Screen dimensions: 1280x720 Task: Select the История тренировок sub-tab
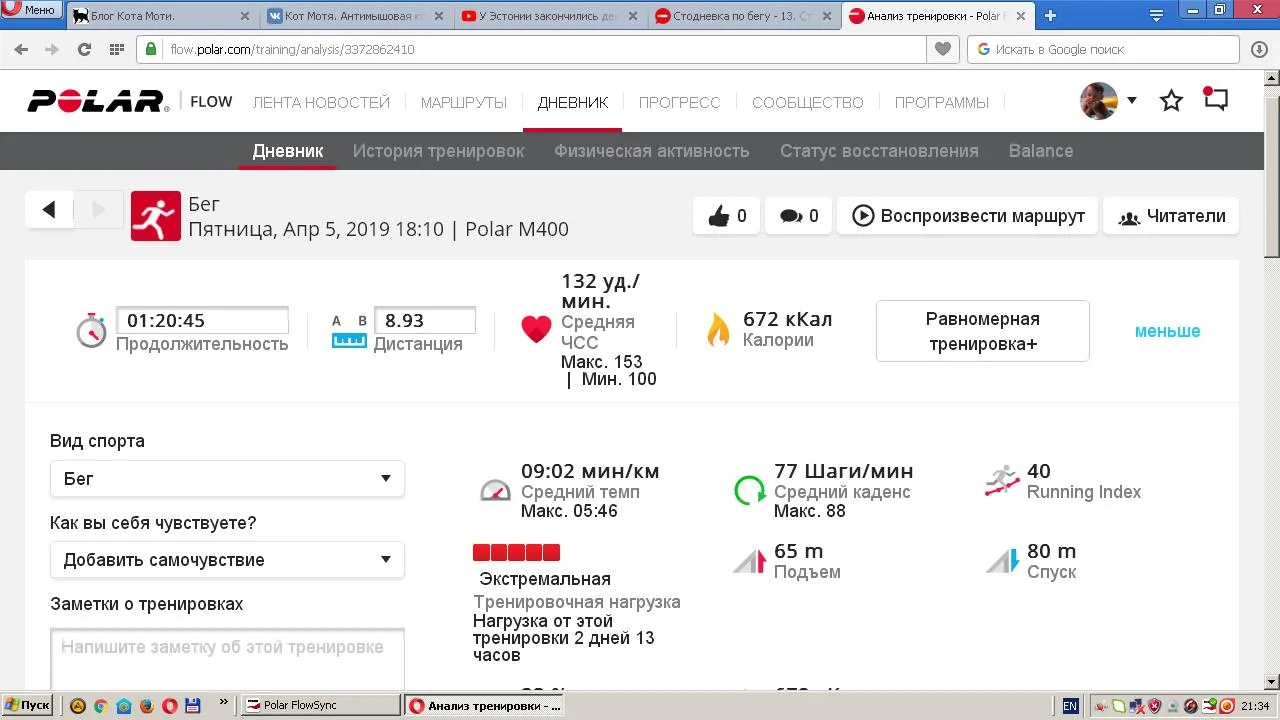pyautogui.click(x=438, y=151)
